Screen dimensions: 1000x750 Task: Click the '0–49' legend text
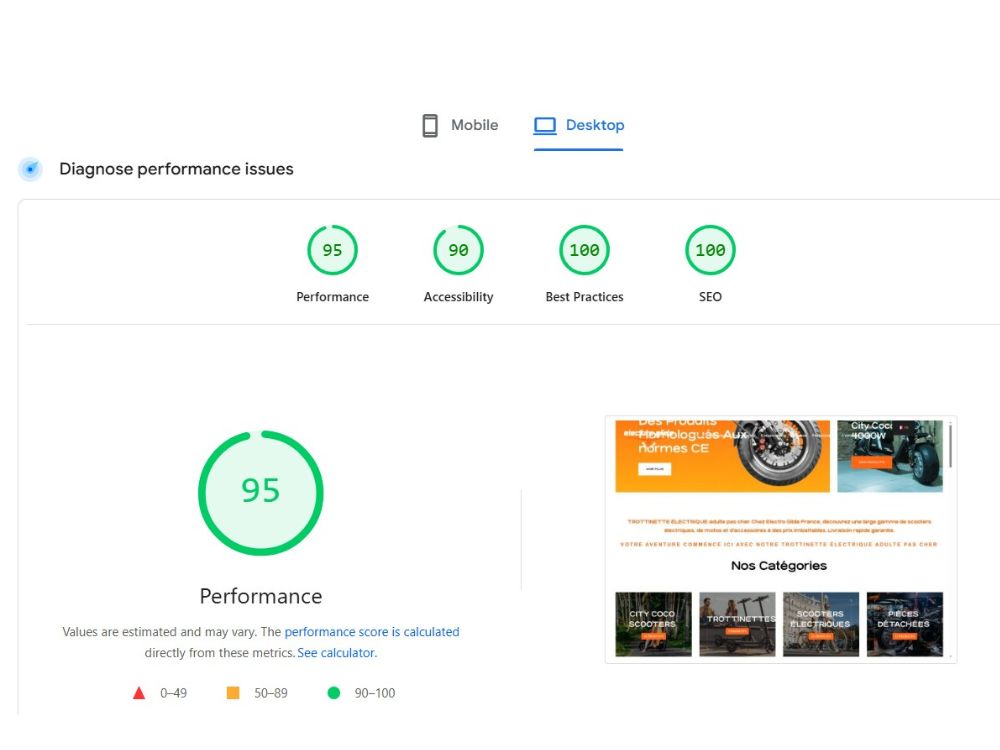tap(173, 693)
